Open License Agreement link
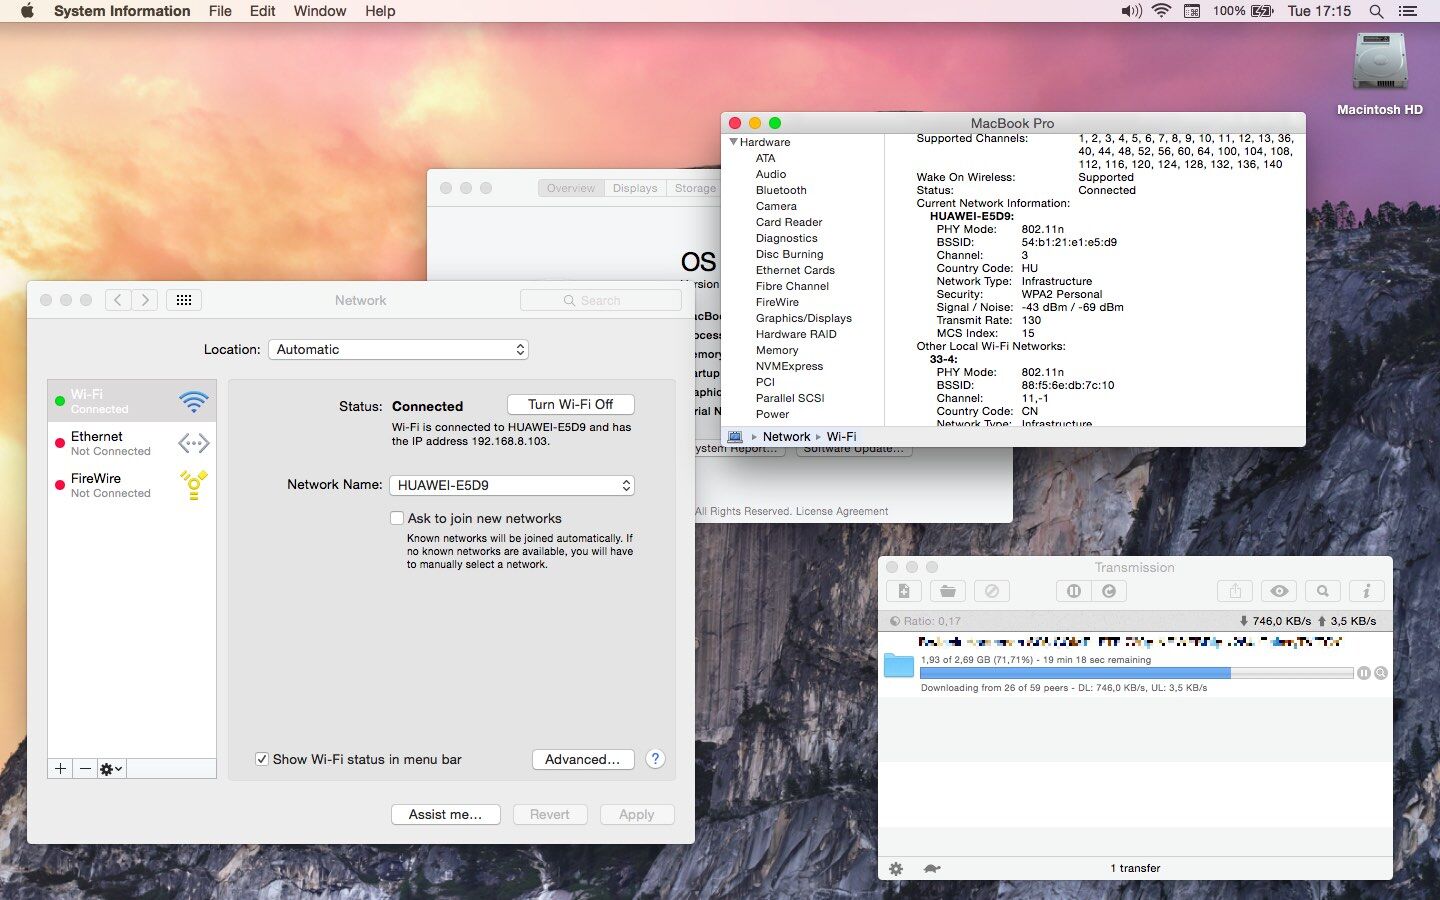Viewport: 1440px width, 900px height. (x=841, y=511)
